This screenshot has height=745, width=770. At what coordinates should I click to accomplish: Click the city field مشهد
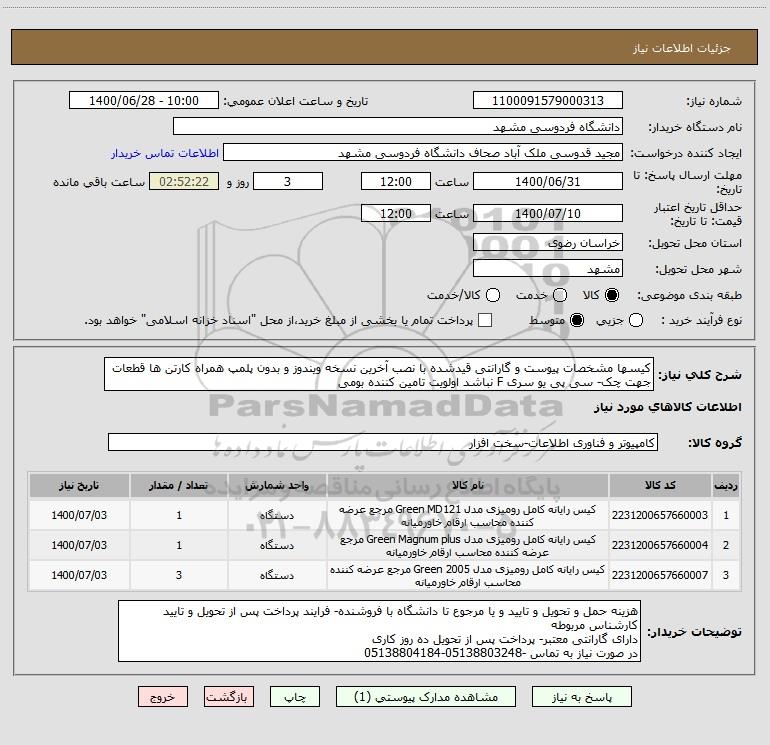(548, 269)
